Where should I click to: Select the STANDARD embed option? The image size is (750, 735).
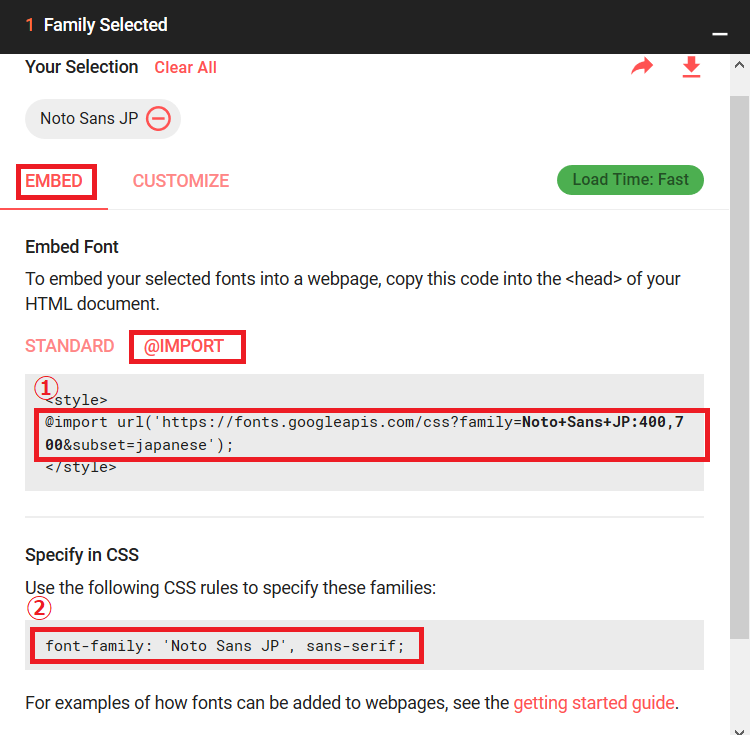pyautogui.click(x=70, y=346)
